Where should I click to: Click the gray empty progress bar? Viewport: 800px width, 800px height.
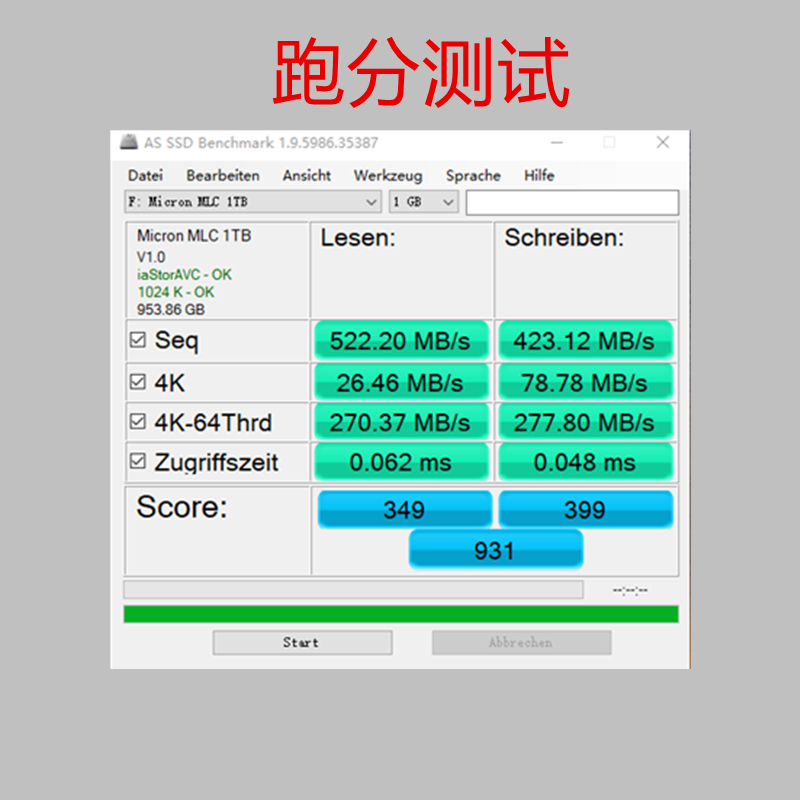tap(353, 589)
